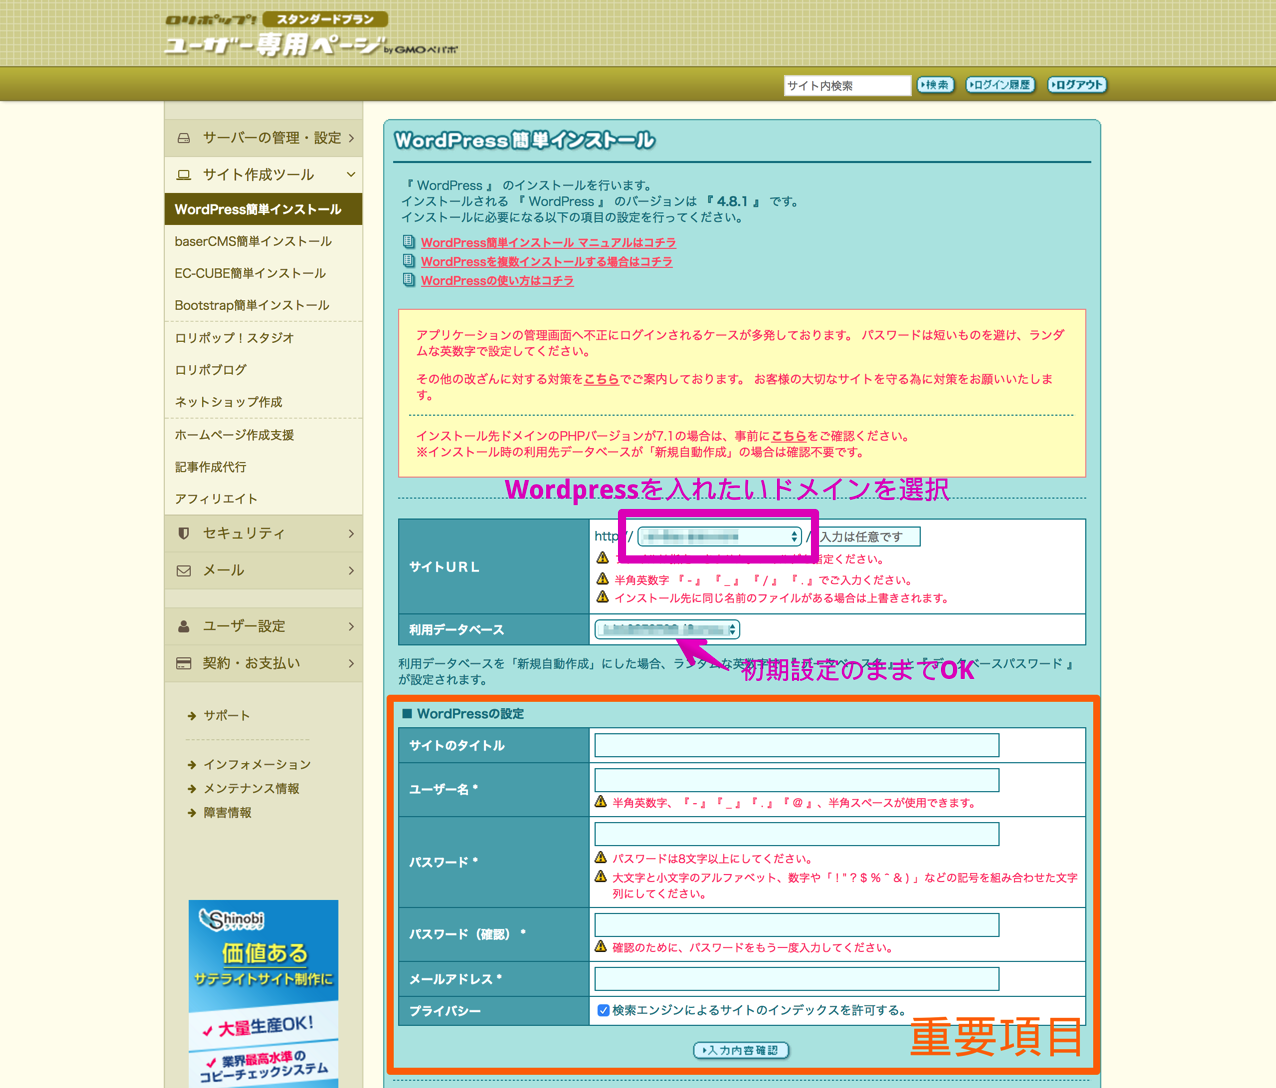Viewport: 1276px width, 1088px height.
Task: Click the laptop icon beside サイト作成ツール
Action: point(184,175)
